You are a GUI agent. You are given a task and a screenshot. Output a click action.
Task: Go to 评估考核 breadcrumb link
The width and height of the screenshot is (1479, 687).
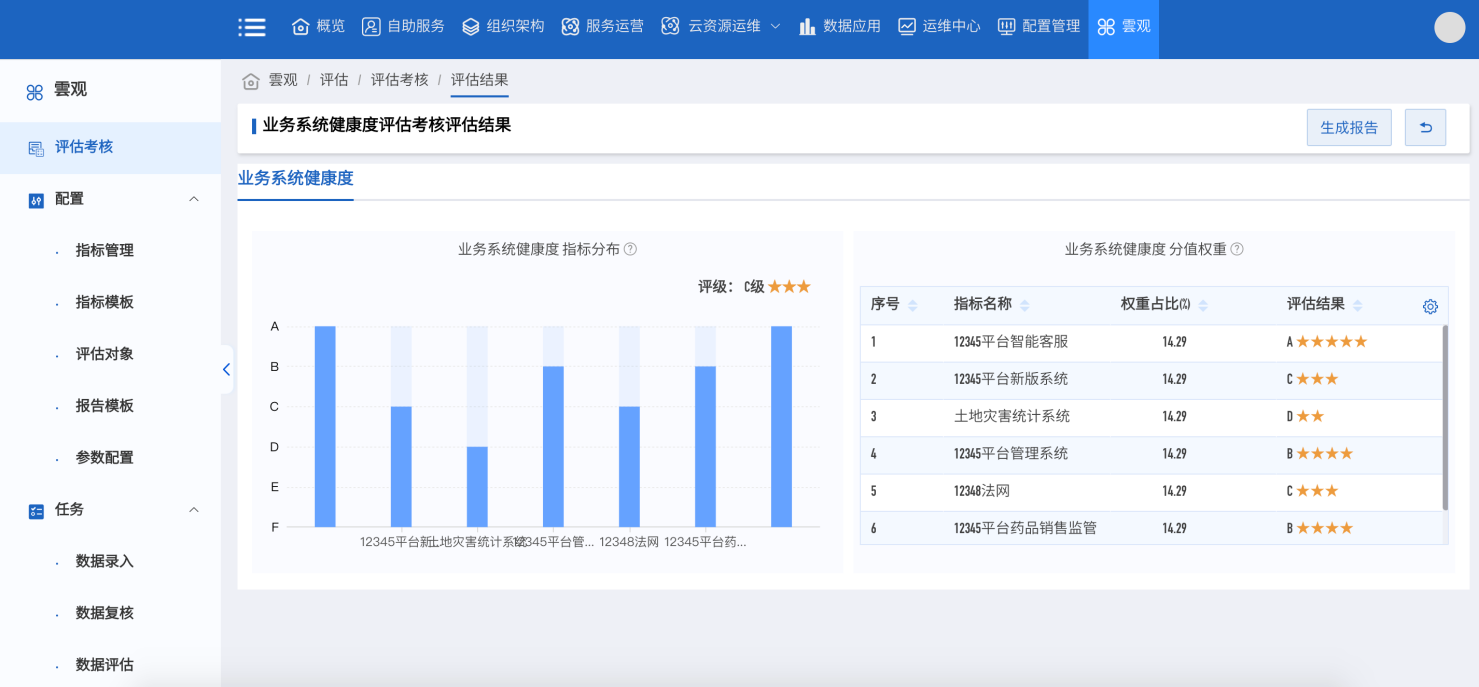click(399, 80)
